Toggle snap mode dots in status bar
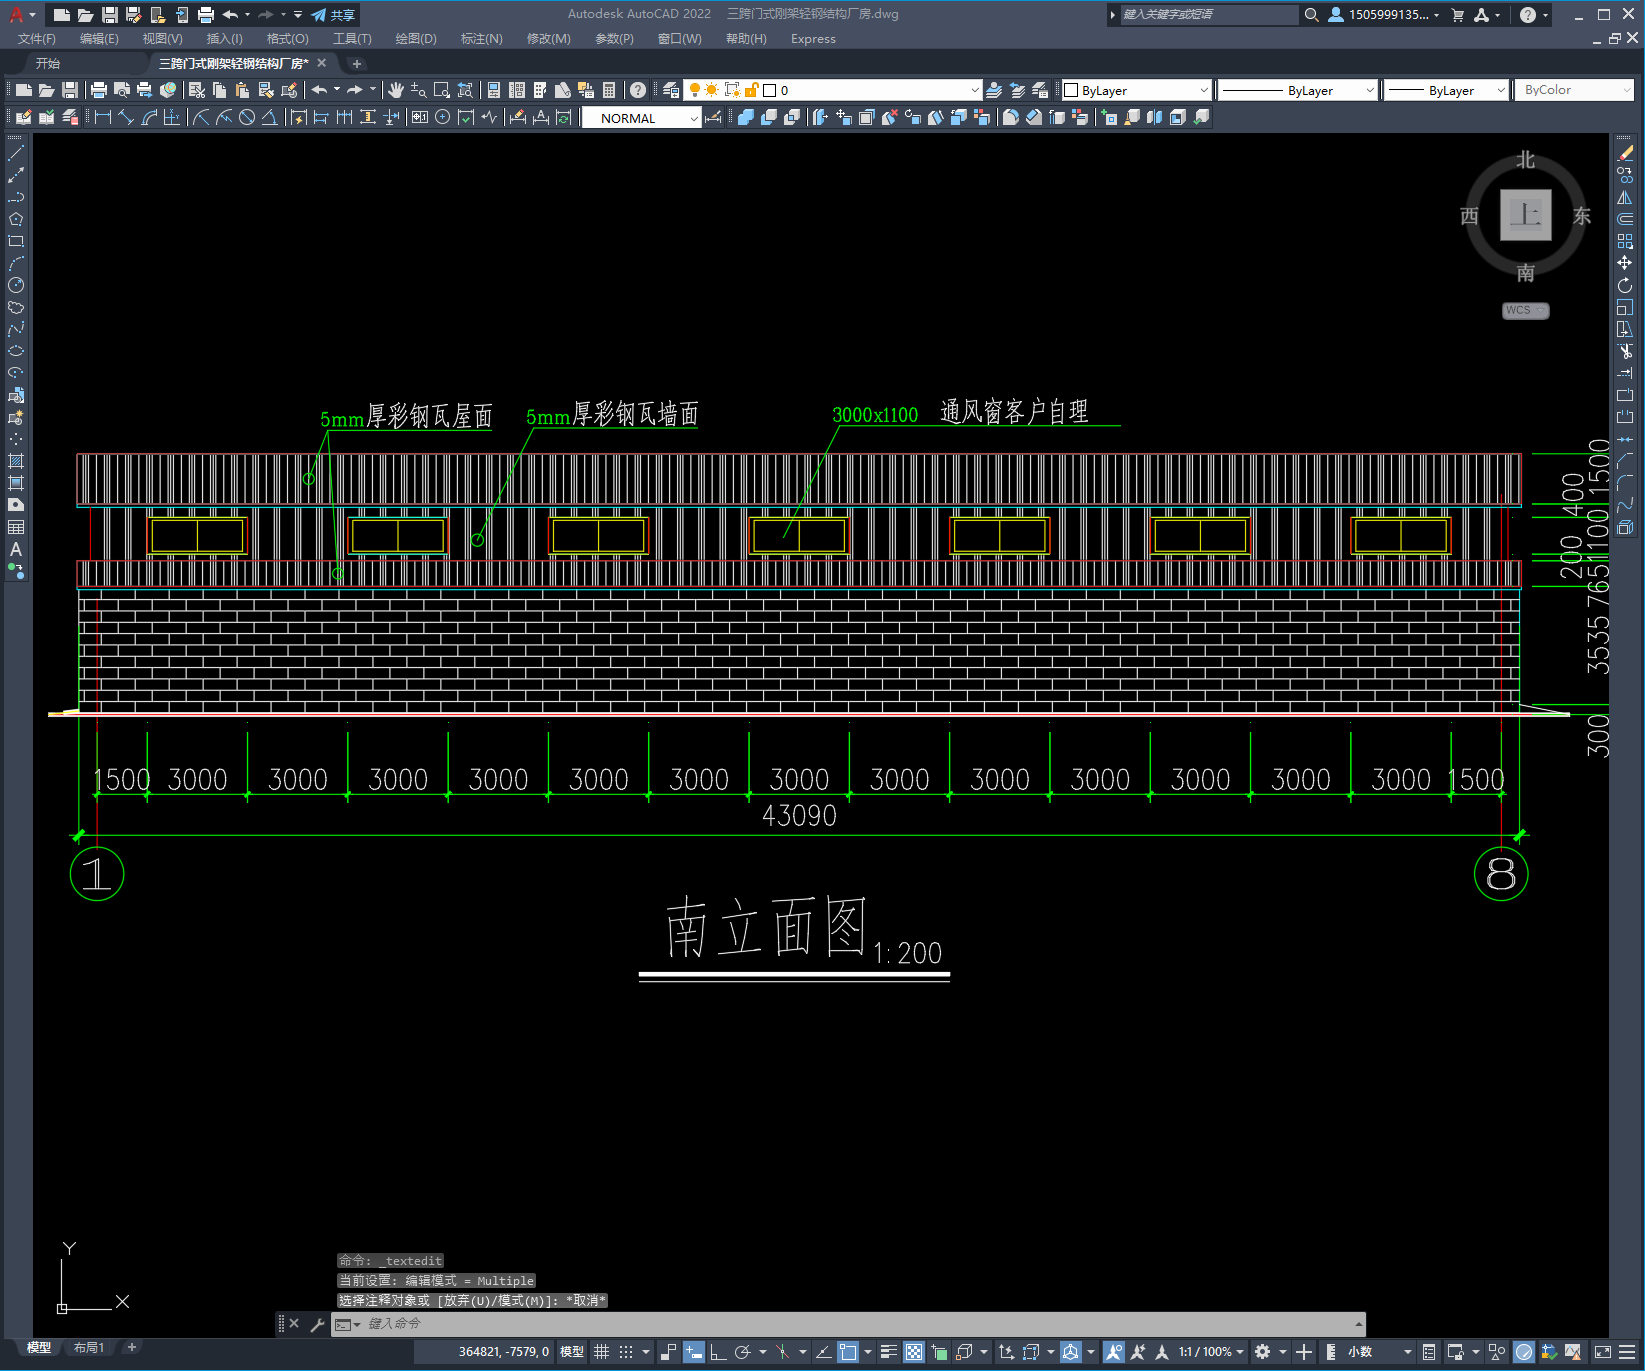This screenshot has width=1645, height=1371. 626,1352
